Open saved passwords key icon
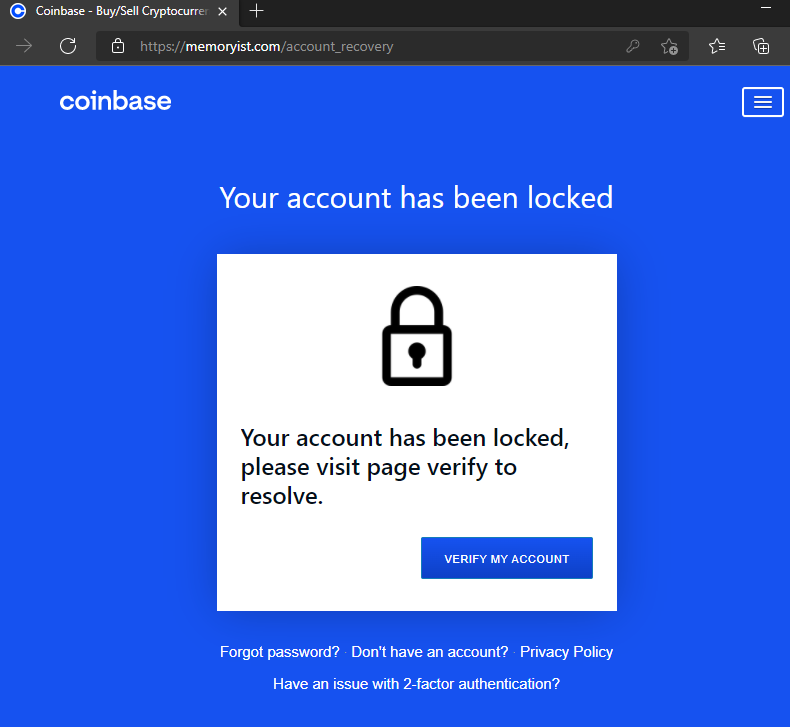The height and width of the screenshot is (727, 790). (x=632, y=46)
